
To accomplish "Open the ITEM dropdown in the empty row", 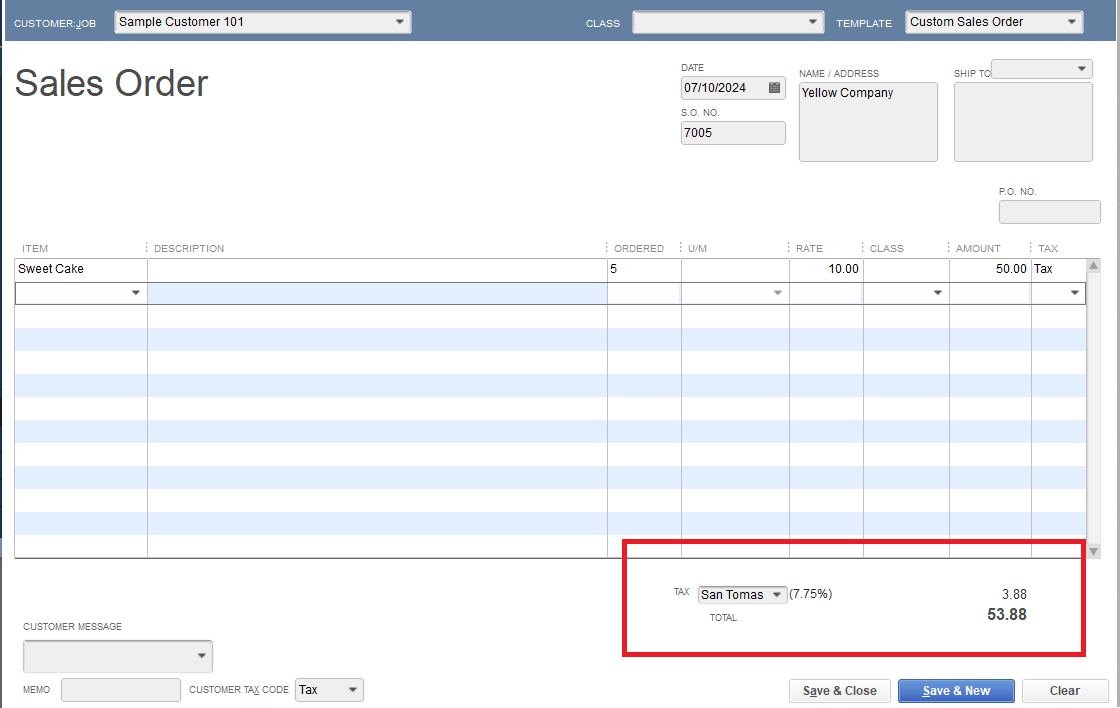I will tap(136, 293).
